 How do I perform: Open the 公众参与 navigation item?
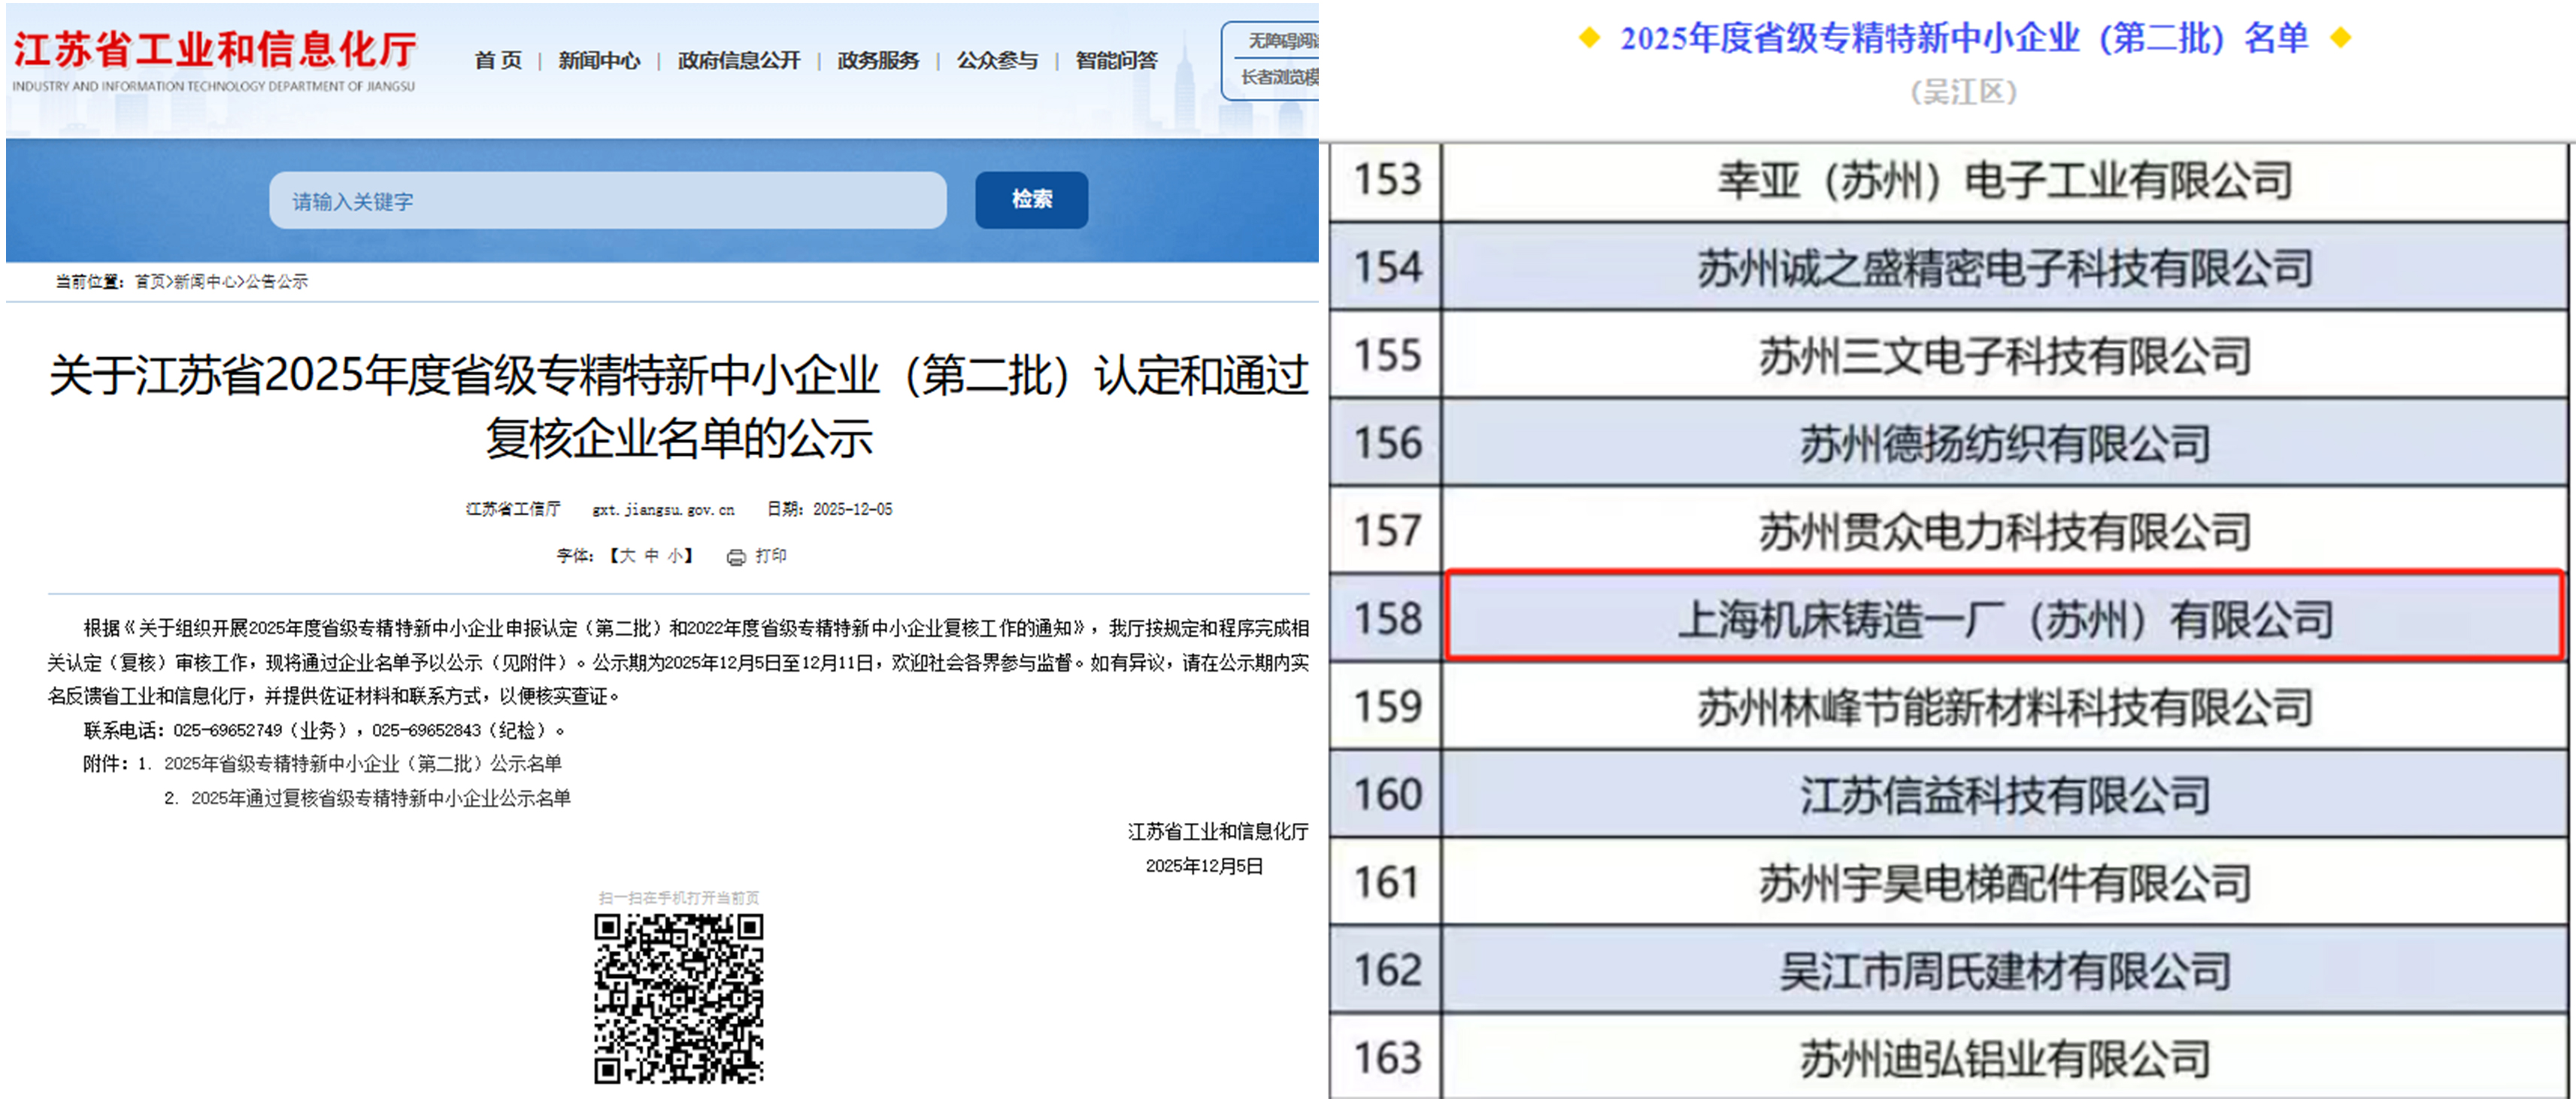point(997,61)
